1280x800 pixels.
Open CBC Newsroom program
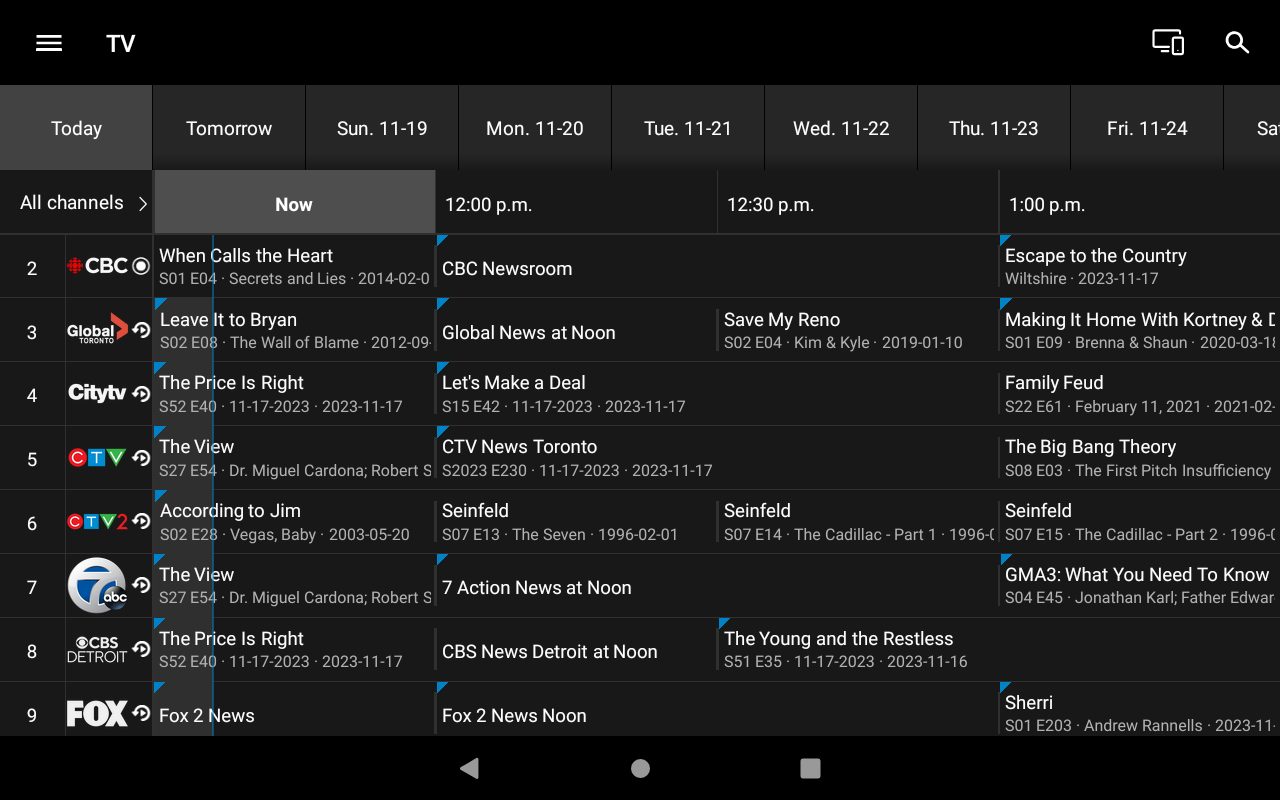717,266
